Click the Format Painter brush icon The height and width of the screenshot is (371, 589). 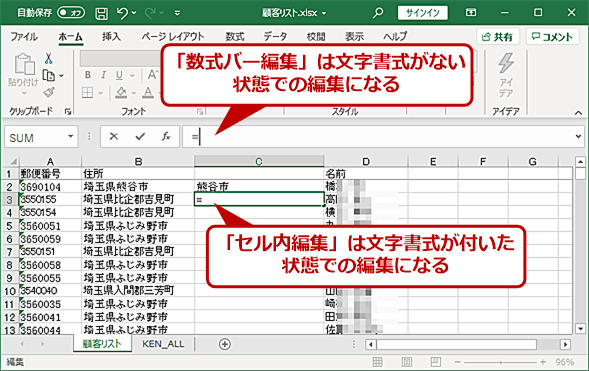click(x=49, y=92)
